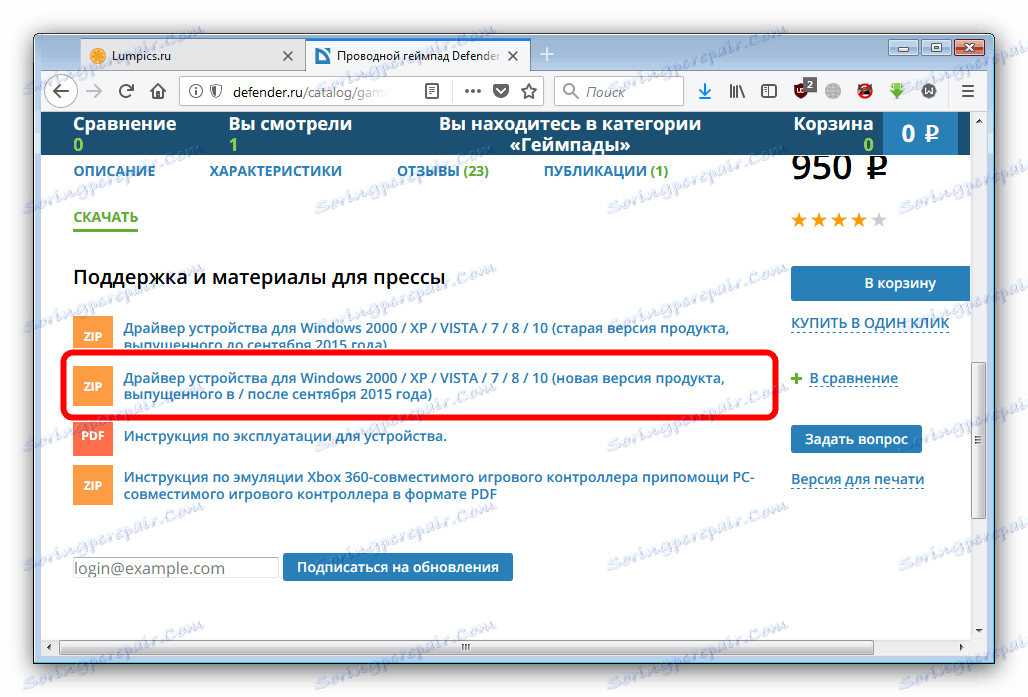This screenshot has height=697, width=1028.
Task: Click PDF icon for the manual
Action: [93, 437]
